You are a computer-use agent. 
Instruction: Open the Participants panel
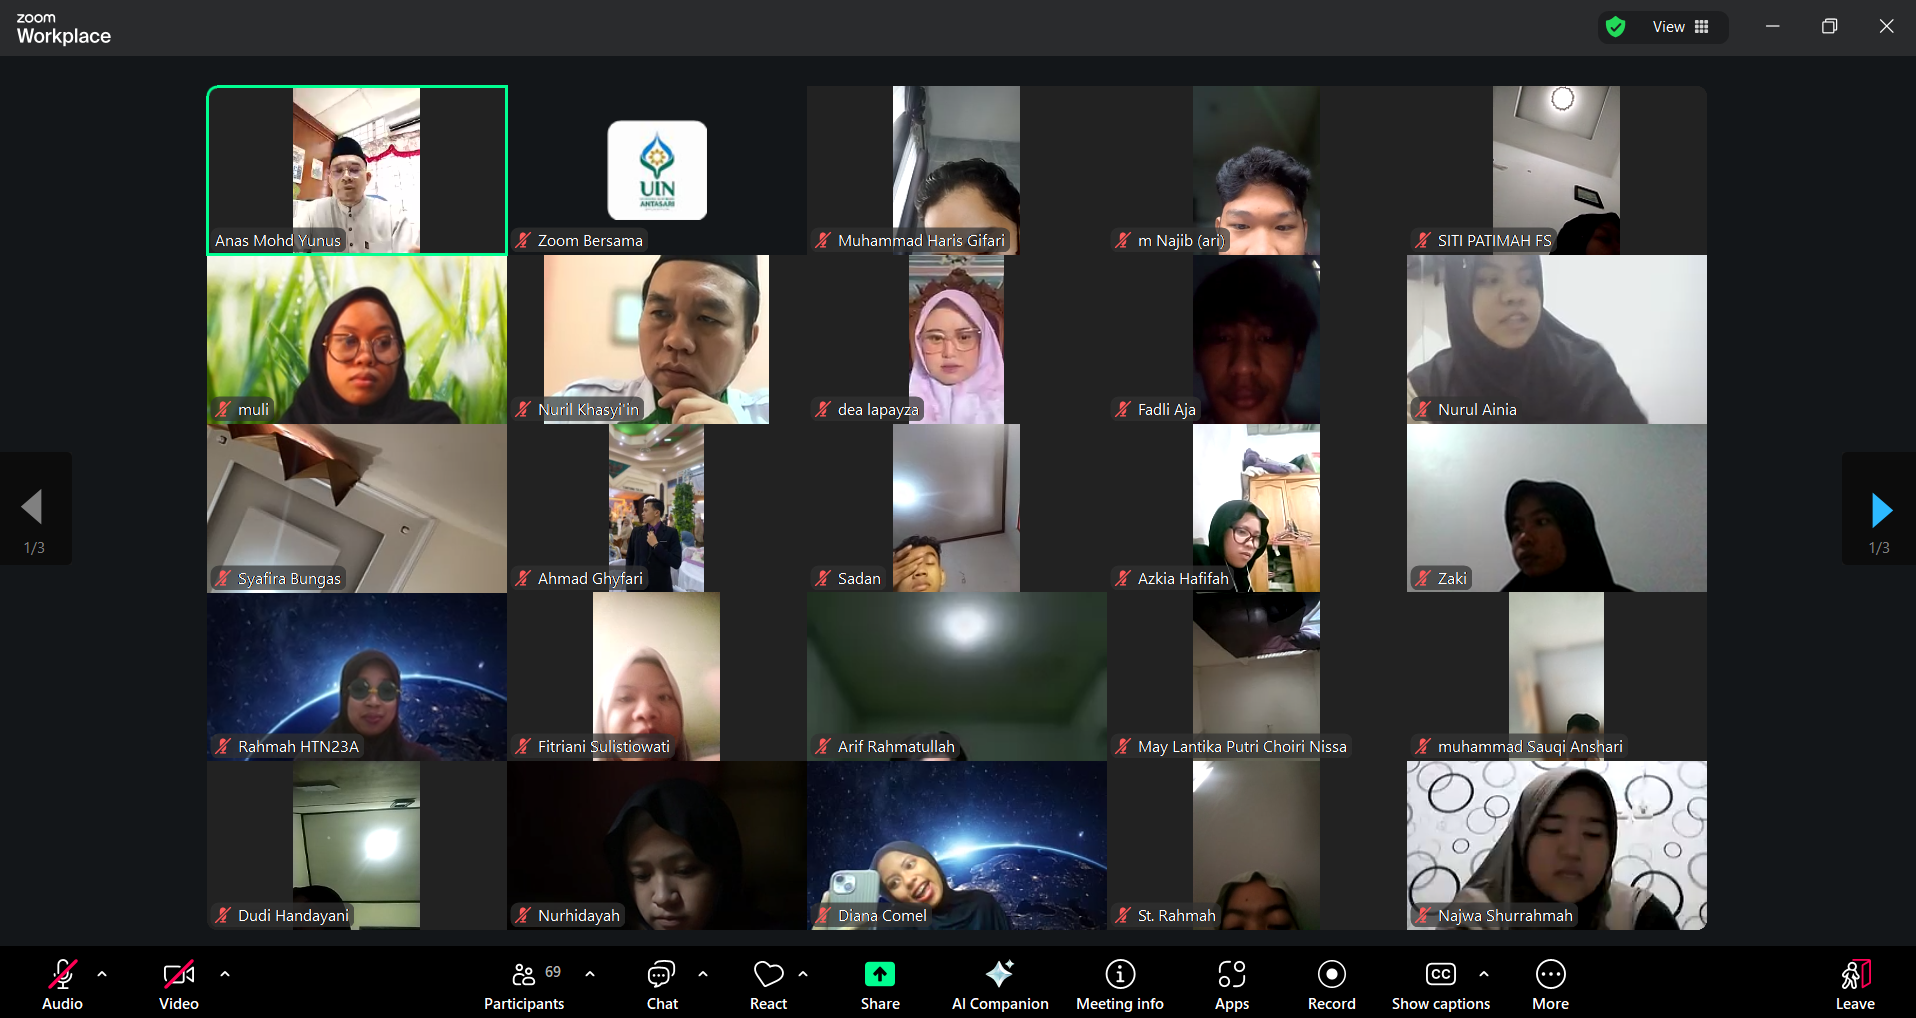click(x=524, y=985)
